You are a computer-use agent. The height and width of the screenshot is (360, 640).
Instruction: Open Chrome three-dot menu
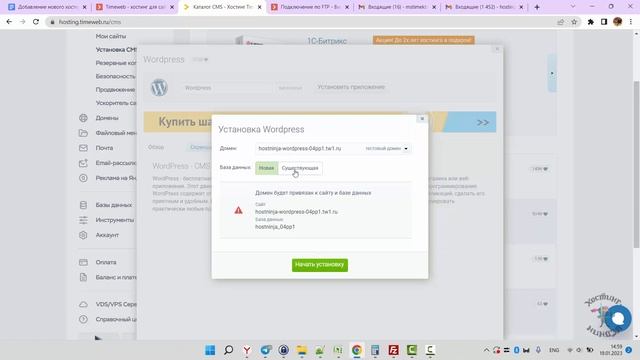point(631,22)
